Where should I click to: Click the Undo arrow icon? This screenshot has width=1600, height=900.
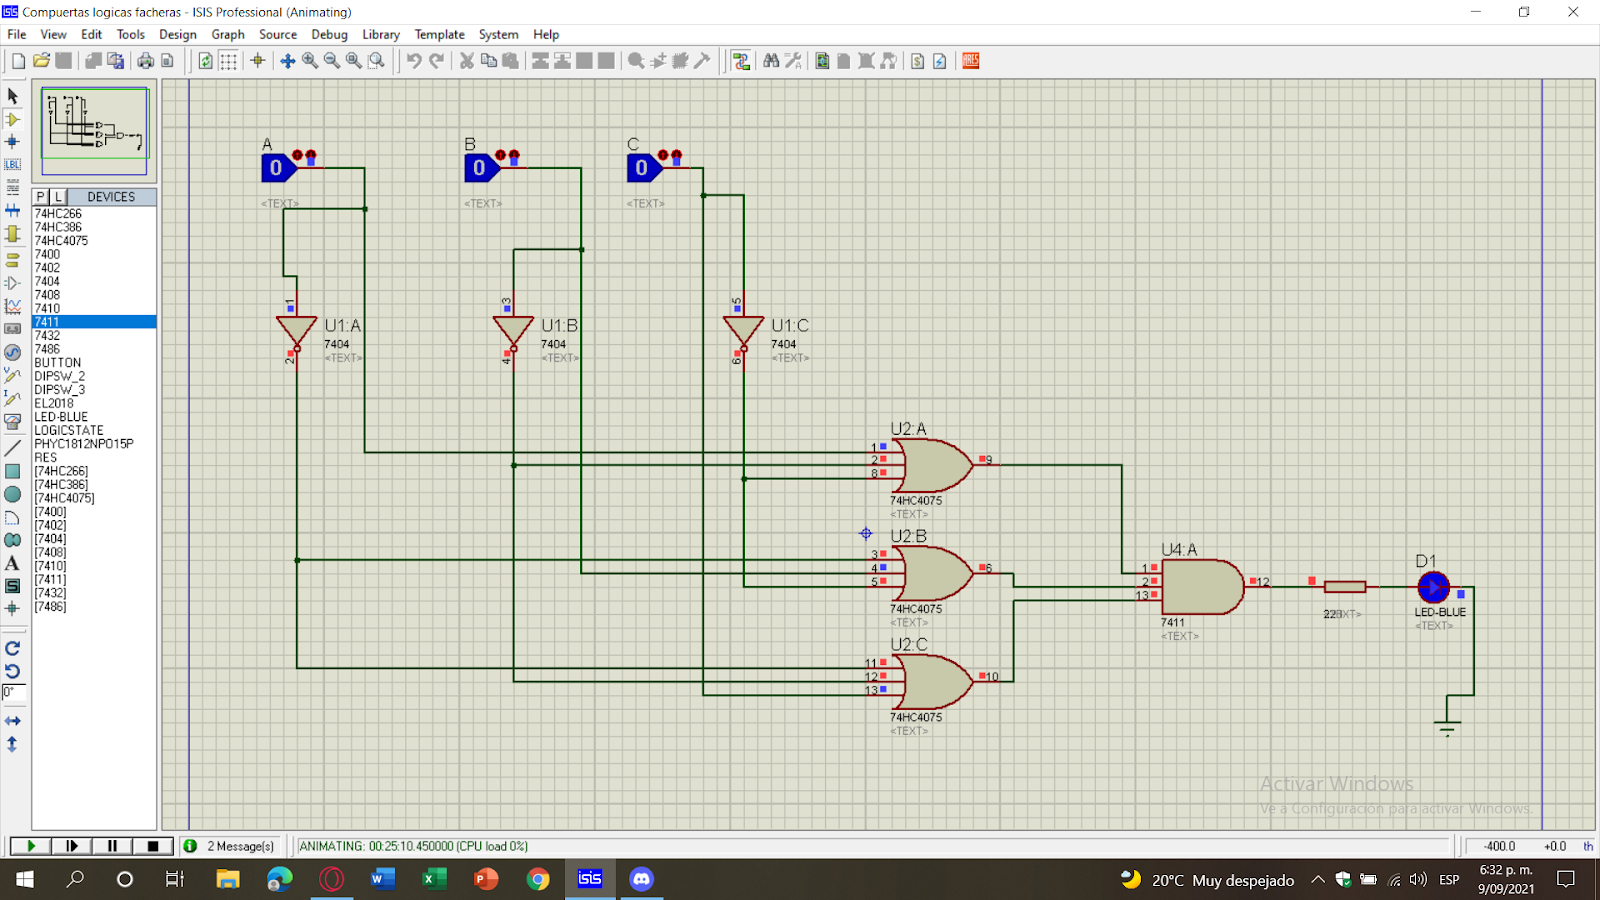[x=414, y=61]
